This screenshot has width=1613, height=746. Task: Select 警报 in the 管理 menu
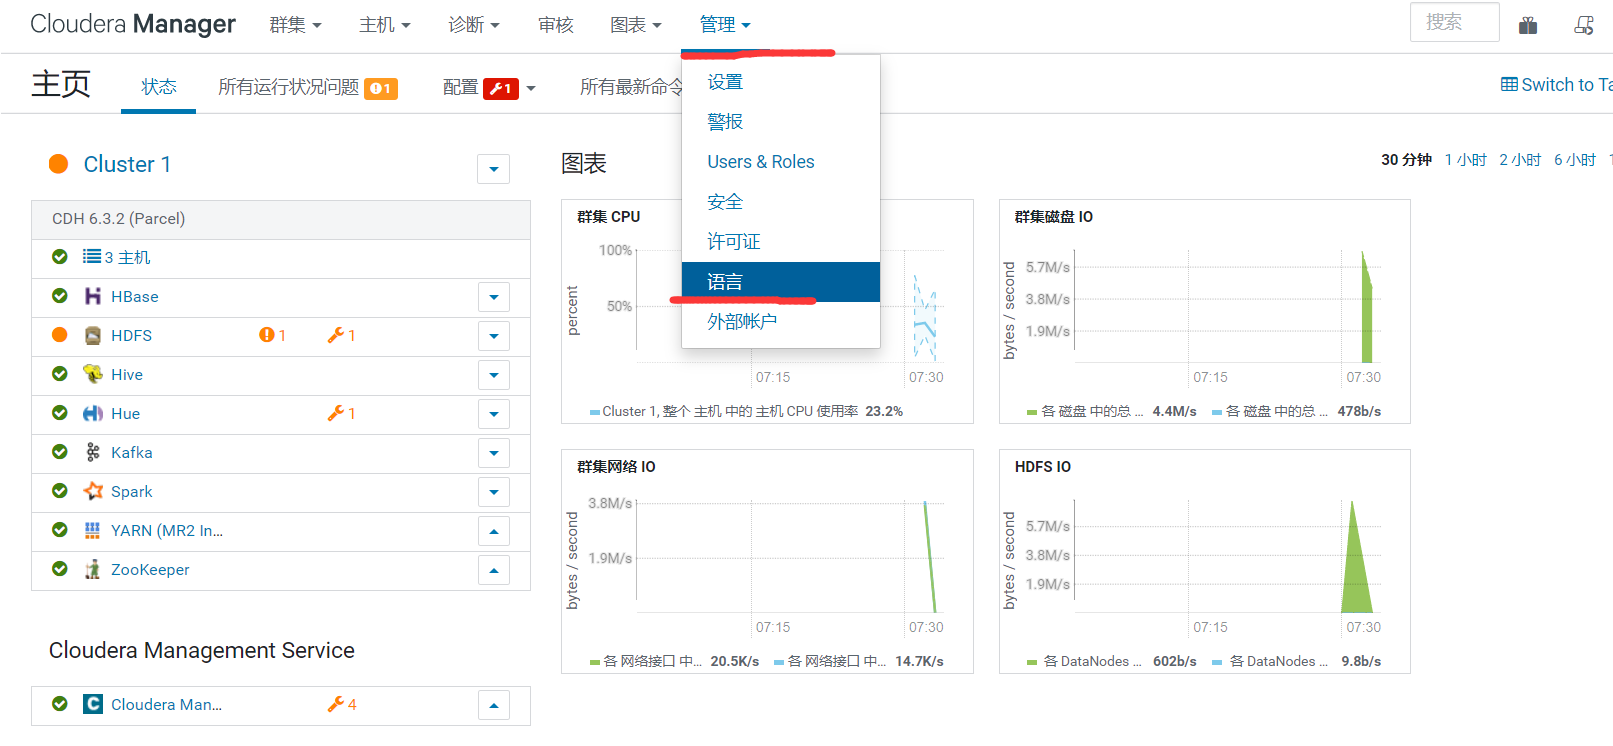[x=781, y=122]
